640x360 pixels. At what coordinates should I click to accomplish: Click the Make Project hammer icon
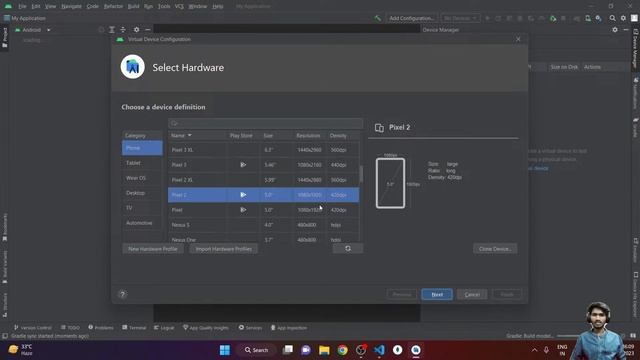coord(378,18)
